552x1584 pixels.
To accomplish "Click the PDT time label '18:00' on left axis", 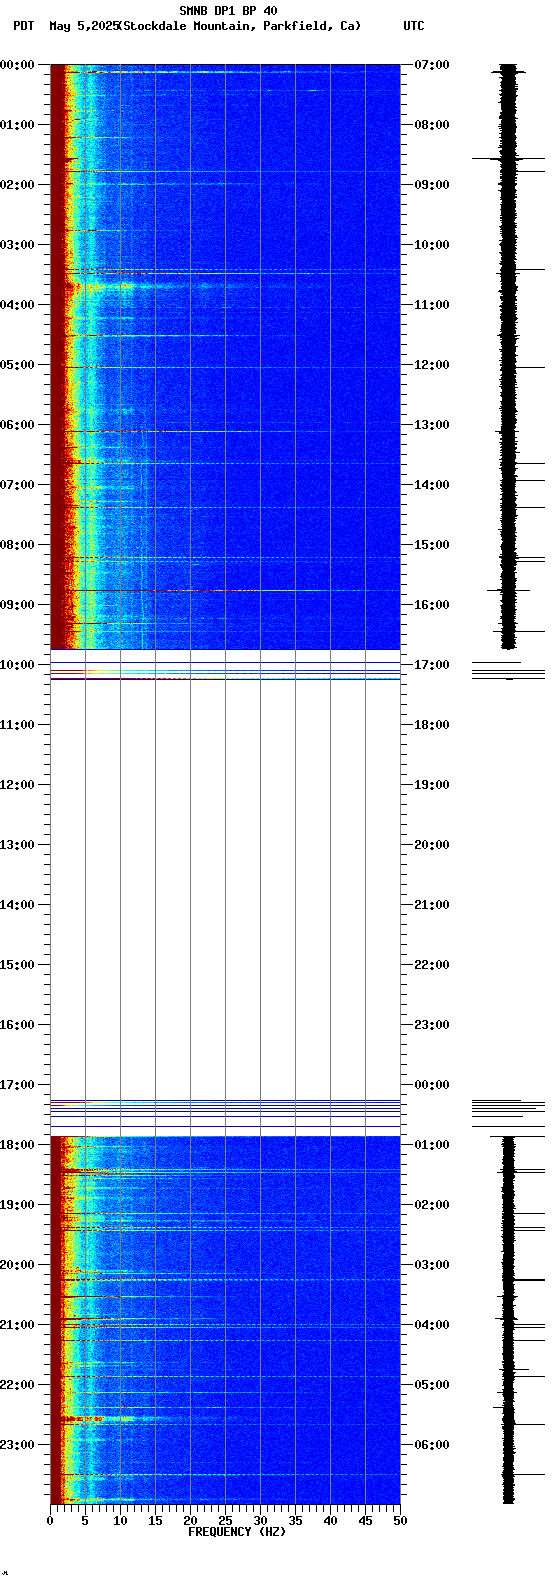I will [x=18, y=1145].
